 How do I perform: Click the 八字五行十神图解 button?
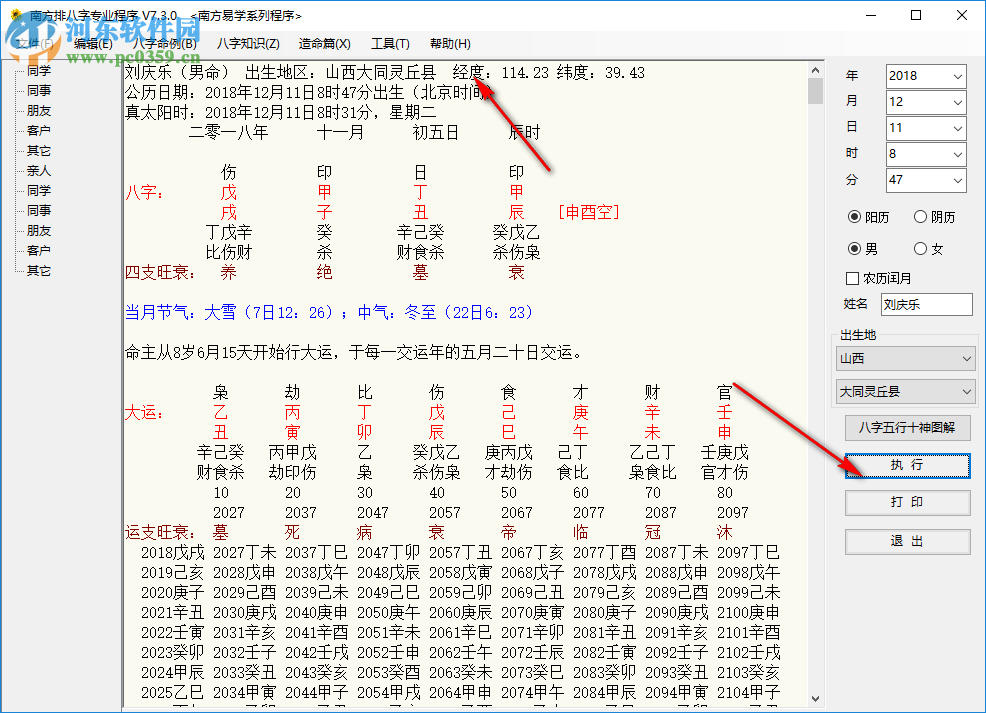(x=907, y=428)
